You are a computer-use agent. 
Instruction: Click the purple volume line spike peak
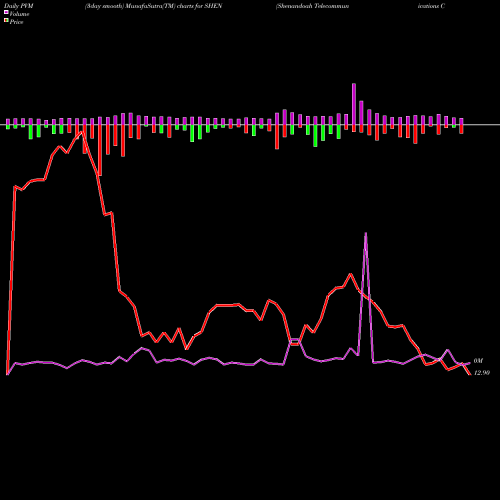pyautogui.click(x=366, y=233)
